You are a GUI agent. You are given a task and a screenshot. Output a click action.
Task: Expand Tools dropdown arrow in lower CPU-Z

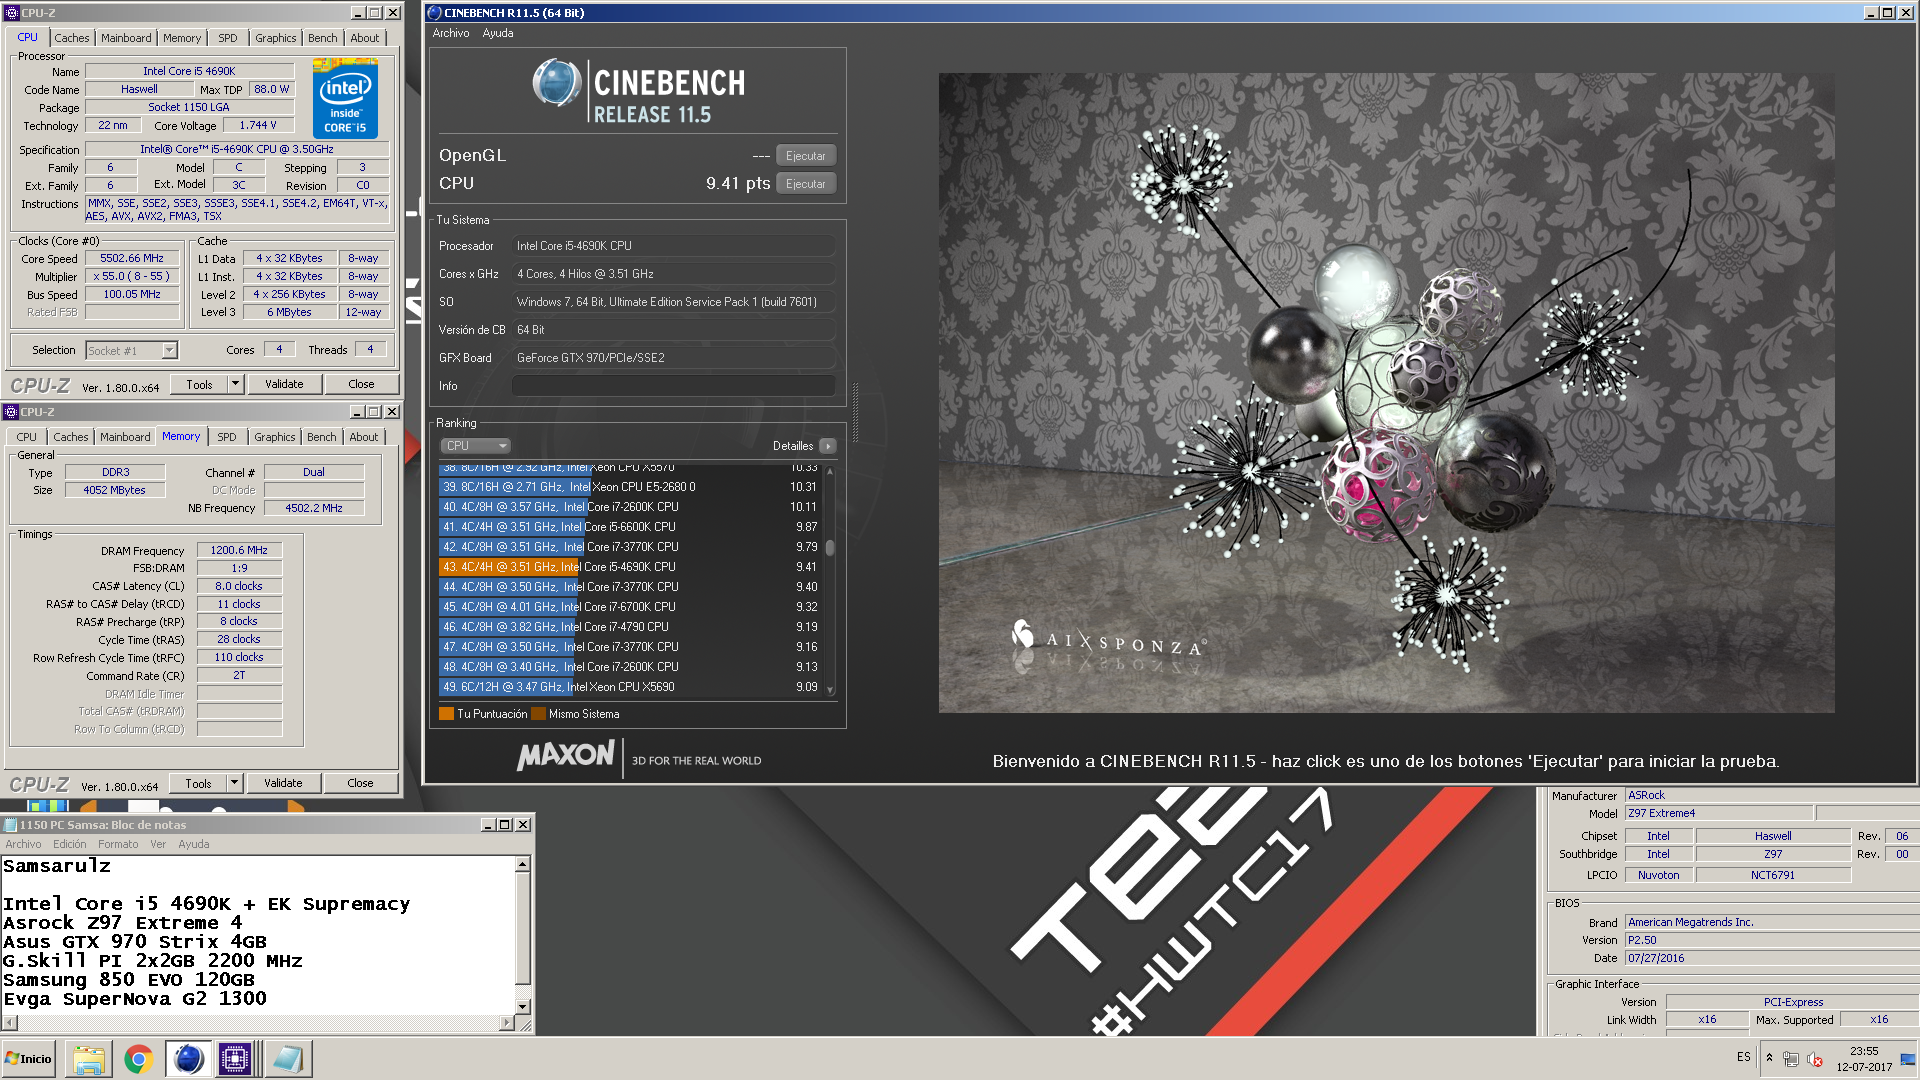(235, 784)
